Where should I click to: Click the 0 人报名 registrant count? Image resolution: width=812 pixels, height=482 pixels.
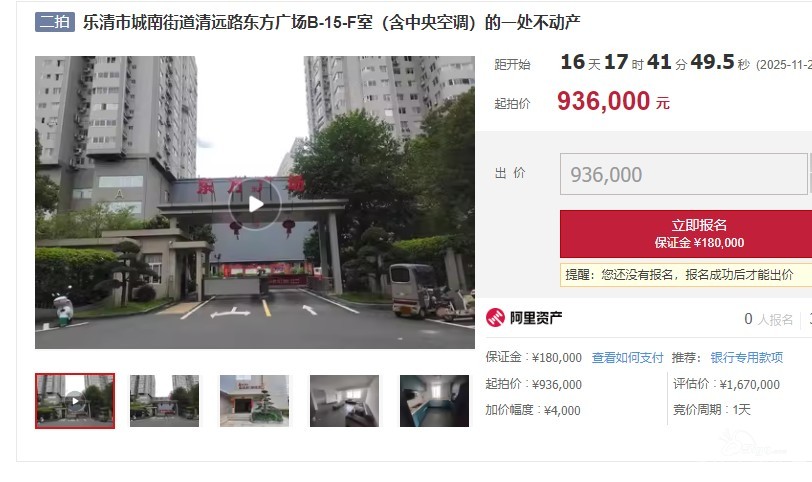768,319
